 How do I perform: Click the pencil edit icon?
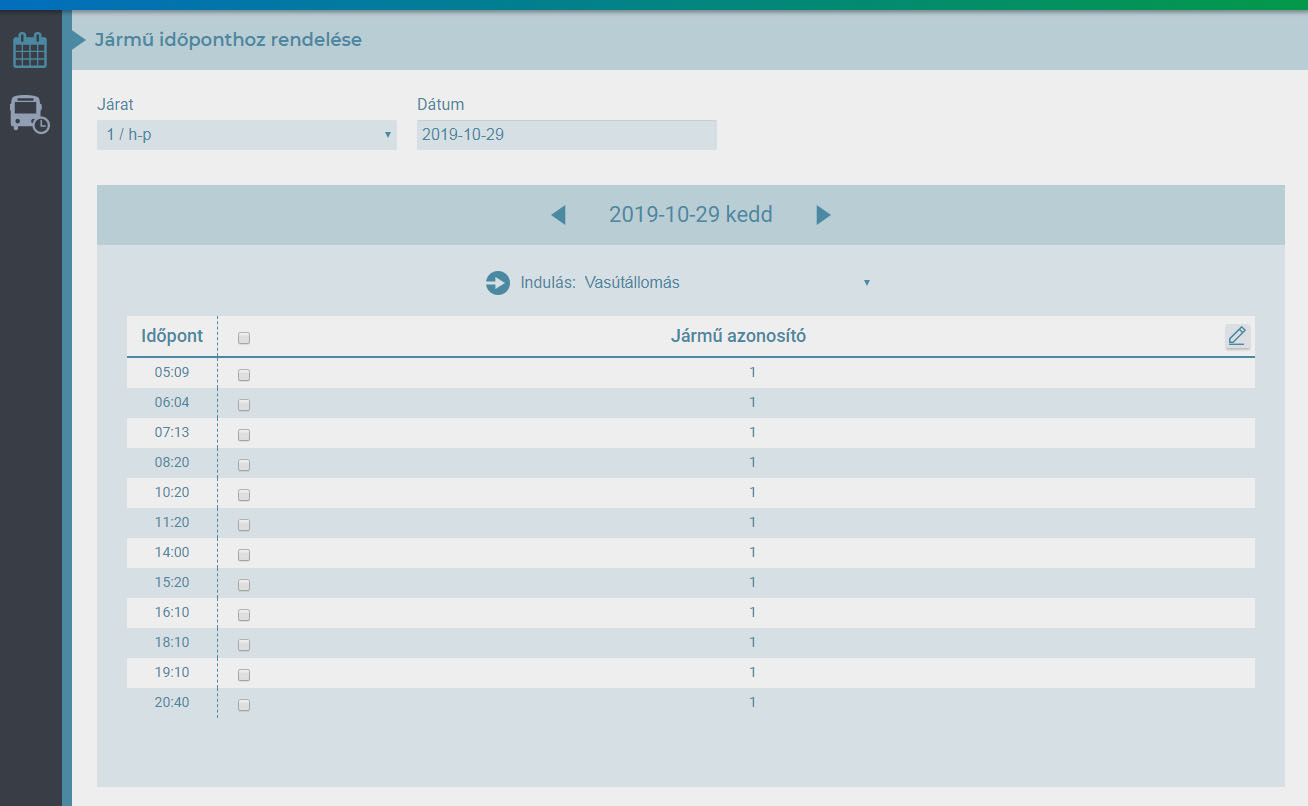tap(1237, 336)
